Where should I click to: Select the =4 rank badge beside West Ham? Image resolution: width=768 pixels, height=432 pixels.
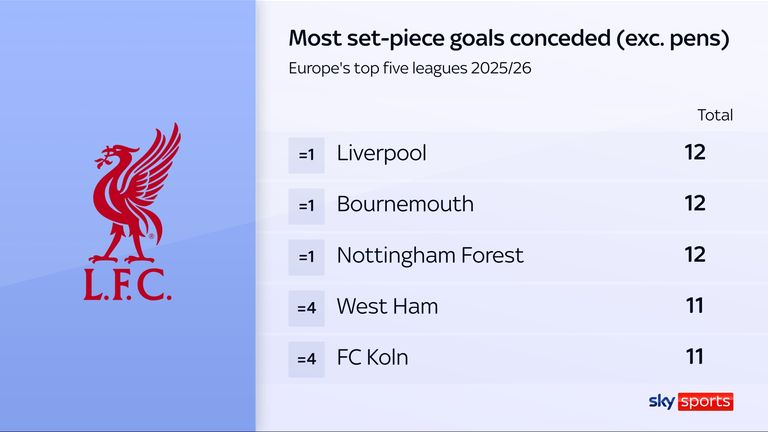[x=306, y=307]
